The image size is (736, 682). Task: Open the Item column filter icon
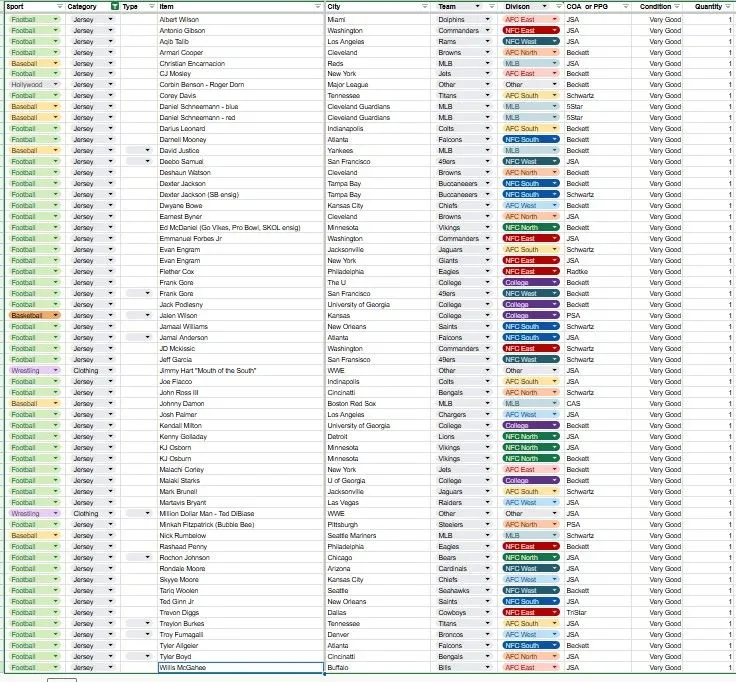pyautogui.click(x=318, y=7)
